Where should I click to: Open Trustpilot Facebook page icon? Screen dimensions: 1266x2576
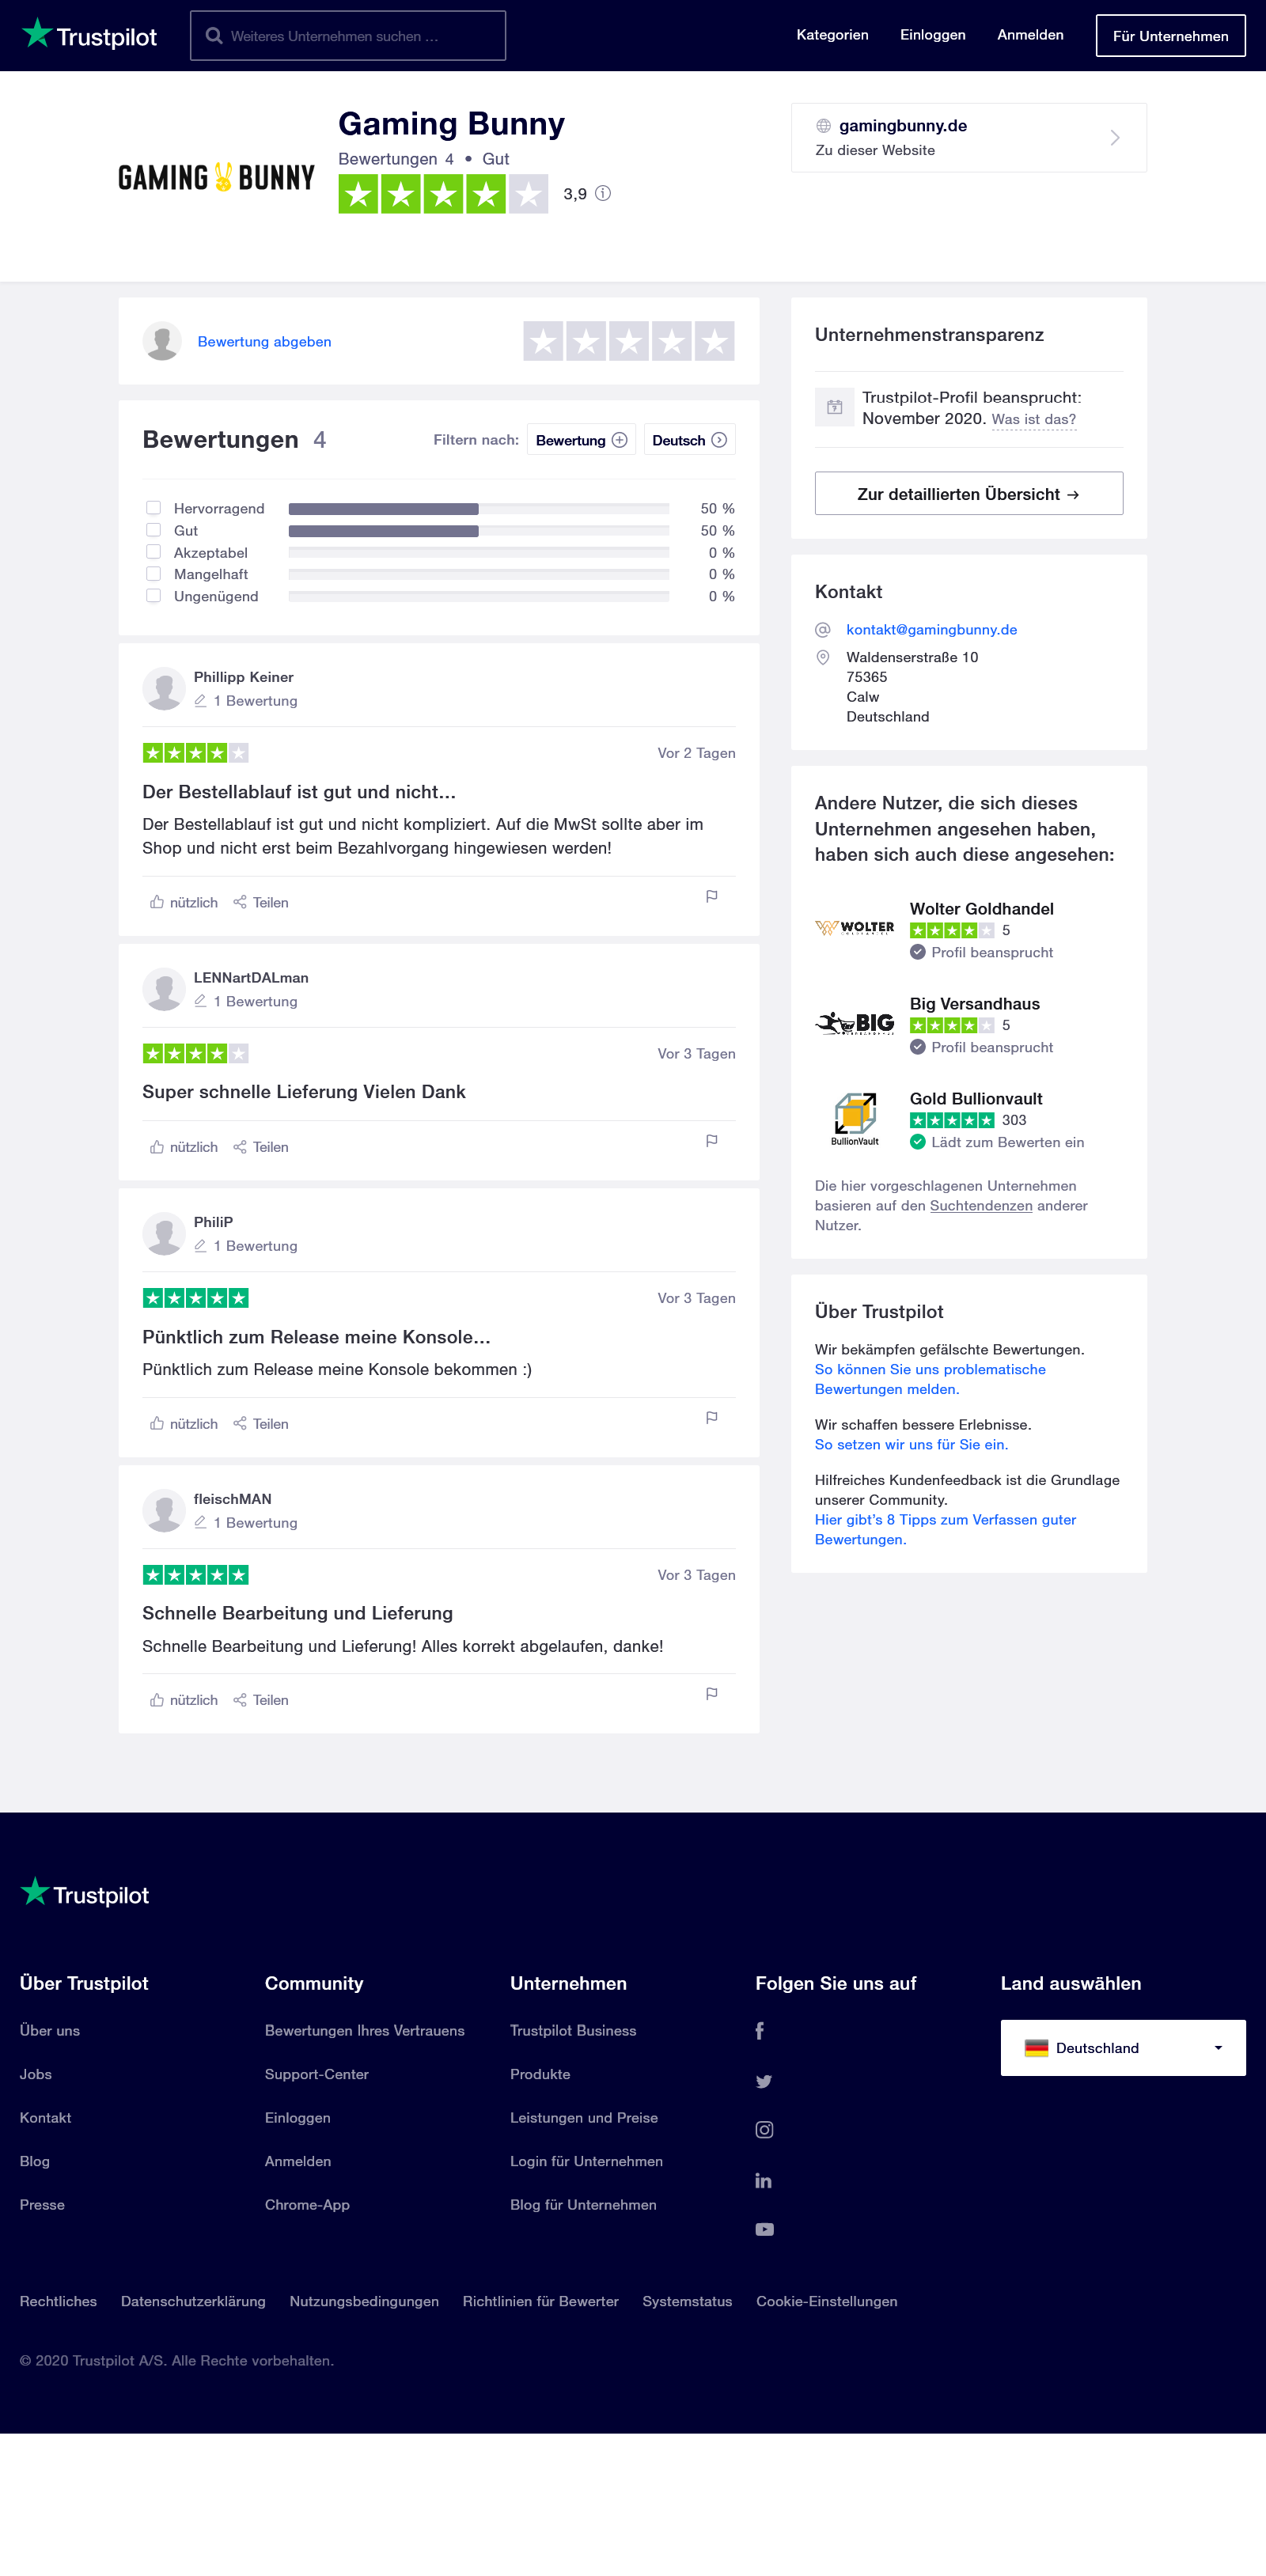pyautogui.click(x=760, y=2031)
